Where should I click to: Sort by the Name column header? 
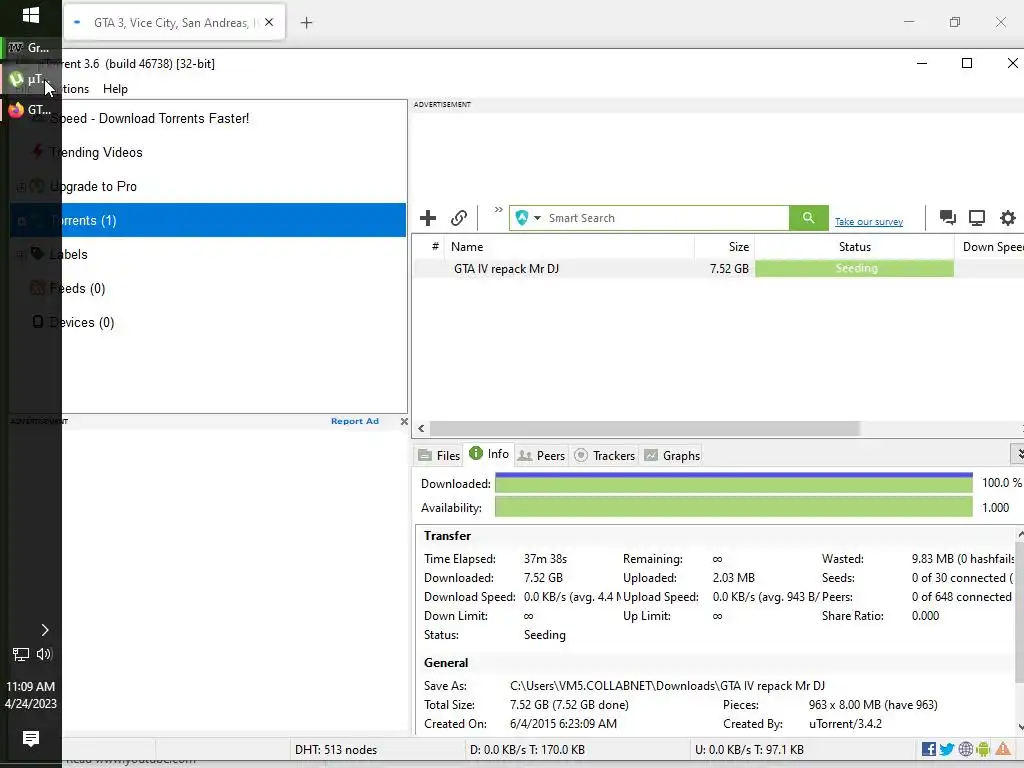pos(569,247)
